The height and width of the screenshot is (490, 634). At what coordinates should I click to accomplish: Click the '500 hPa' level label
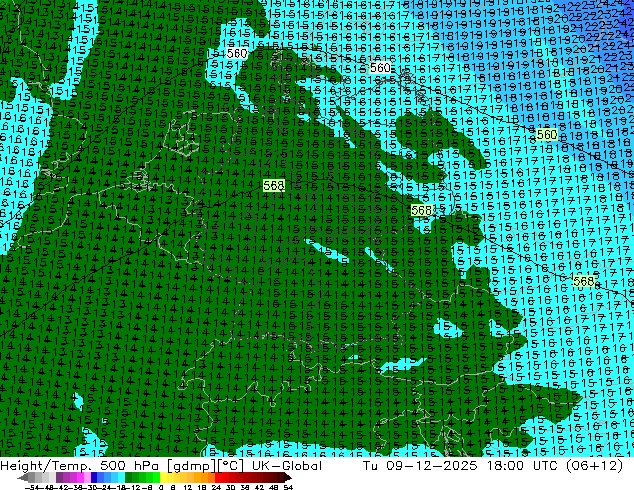pos(131,466)
